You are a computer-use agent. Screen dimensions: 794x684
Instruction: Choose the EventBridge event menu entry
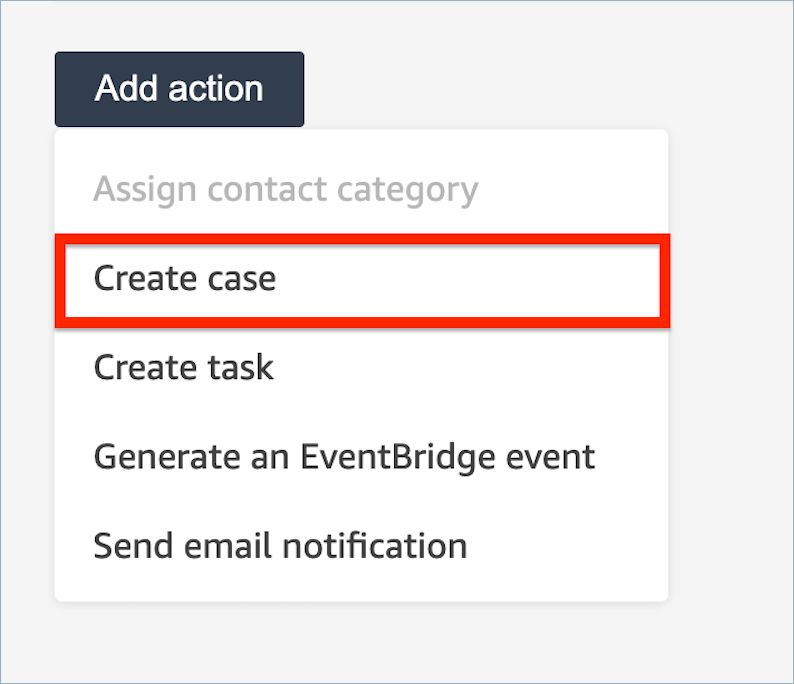click(x=344, y=457)
